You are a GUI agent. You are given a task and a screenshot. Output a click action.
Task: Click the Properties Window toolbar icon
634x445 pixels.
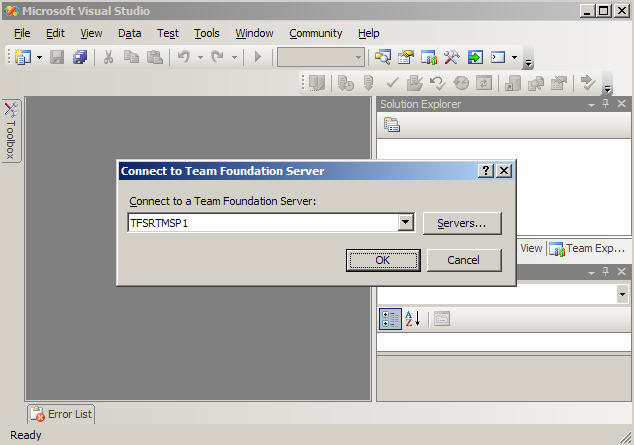click(406, 57)
